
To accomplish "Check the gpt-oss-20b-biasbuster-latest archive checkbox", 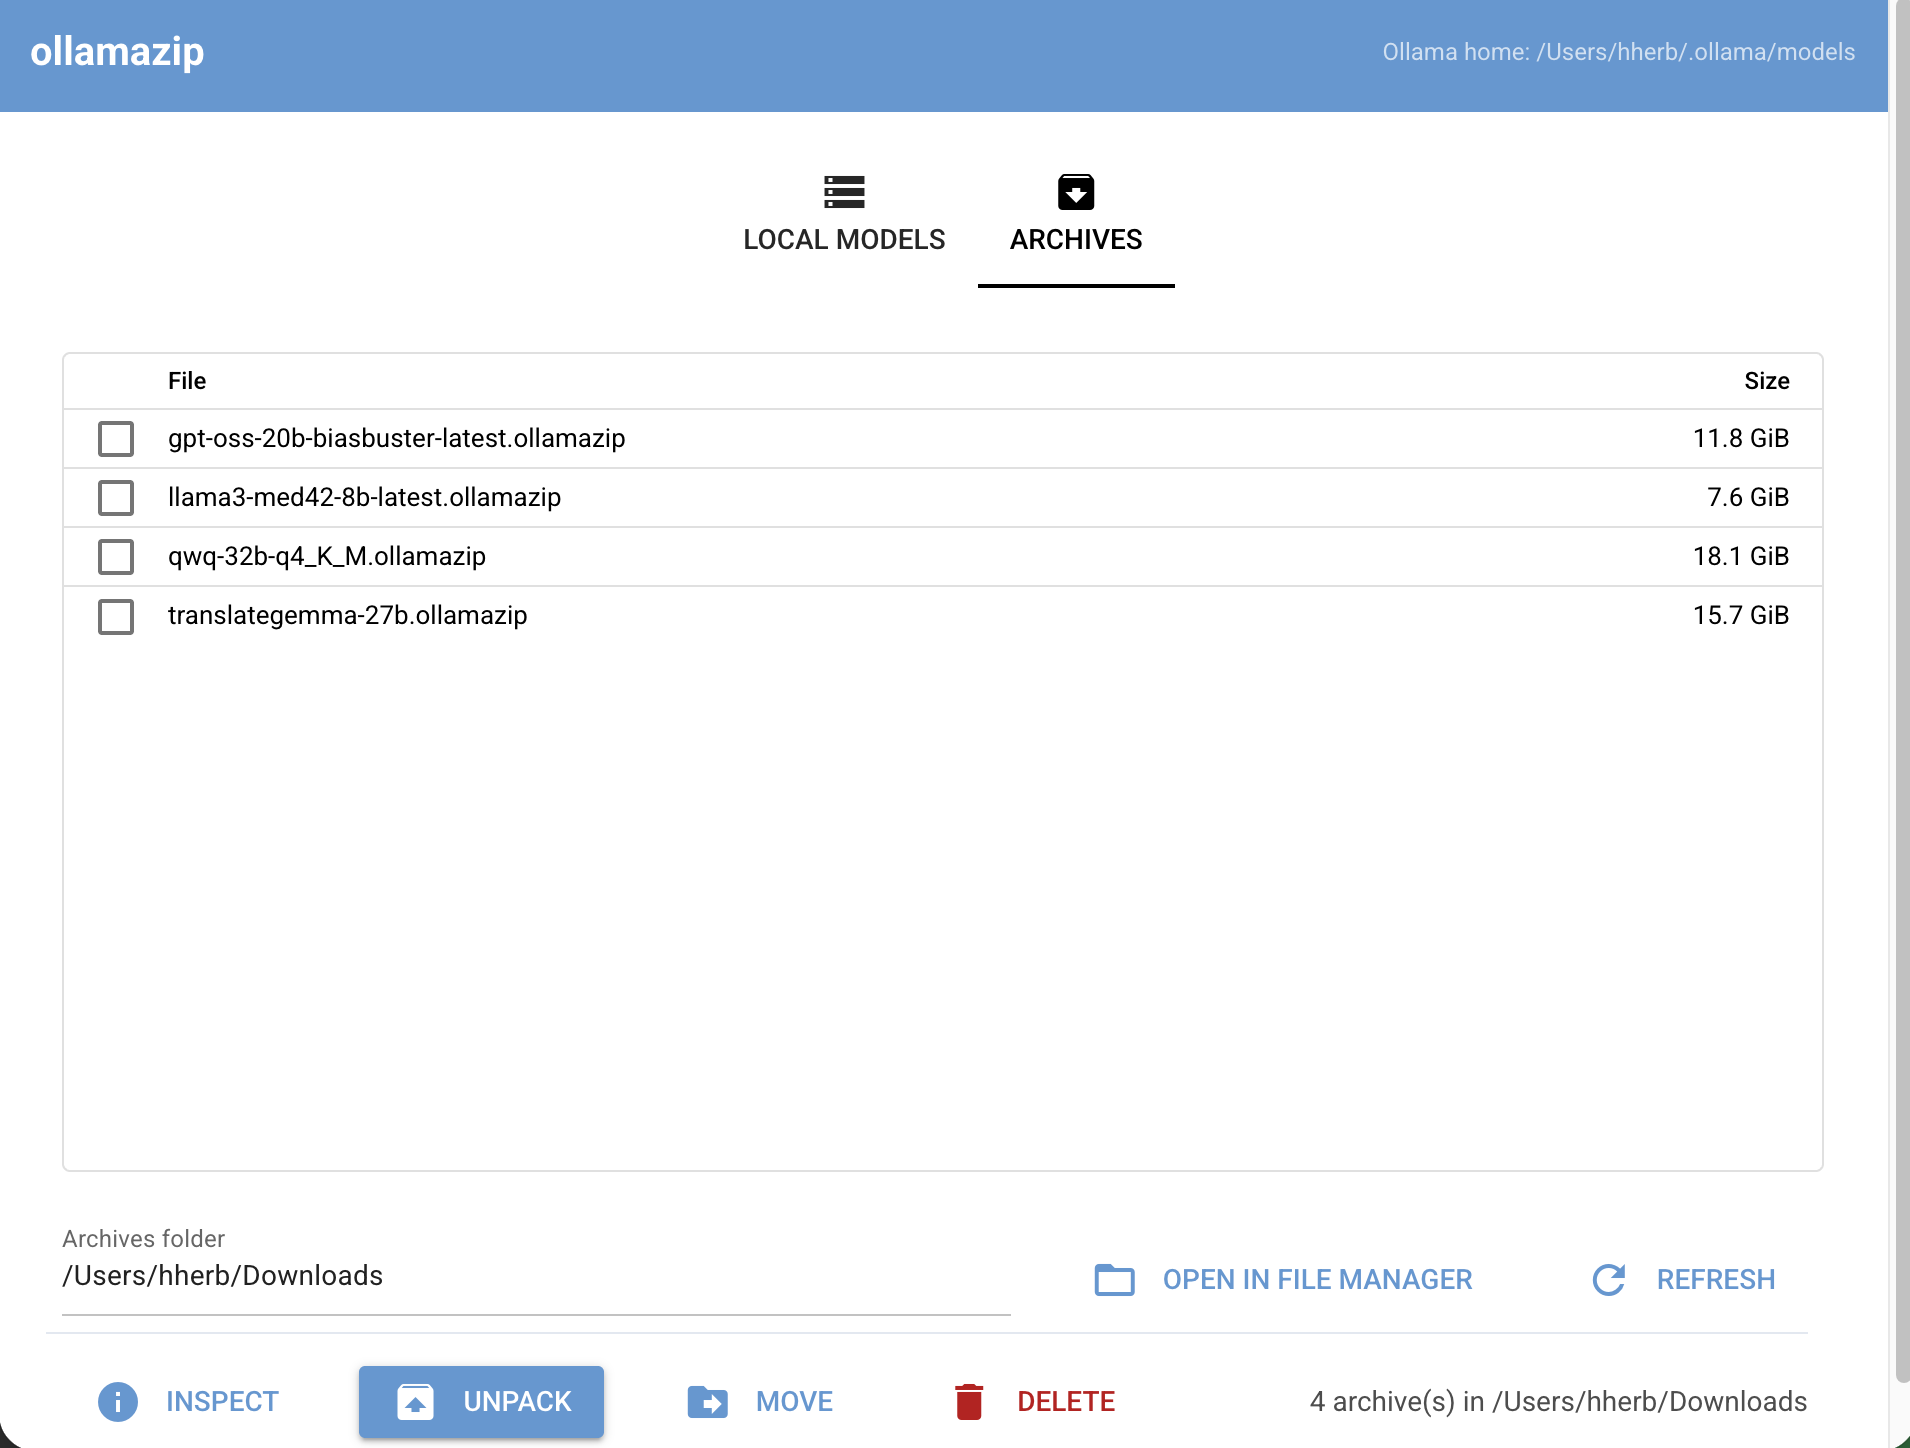I will tap(116, 439).
